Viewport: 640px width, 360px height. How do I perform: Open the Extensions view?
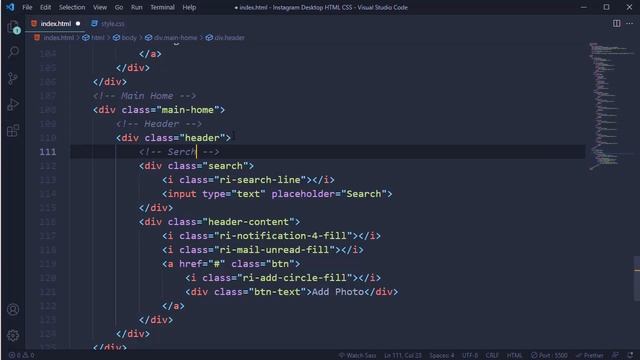tap(13, 131)
